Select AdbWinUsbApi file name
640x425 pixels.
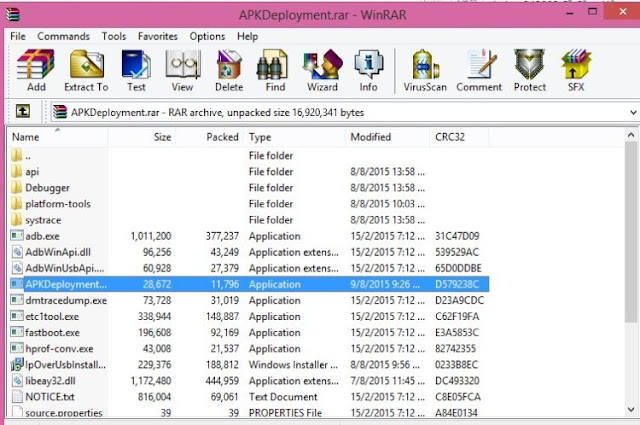(x=64, y=268)
